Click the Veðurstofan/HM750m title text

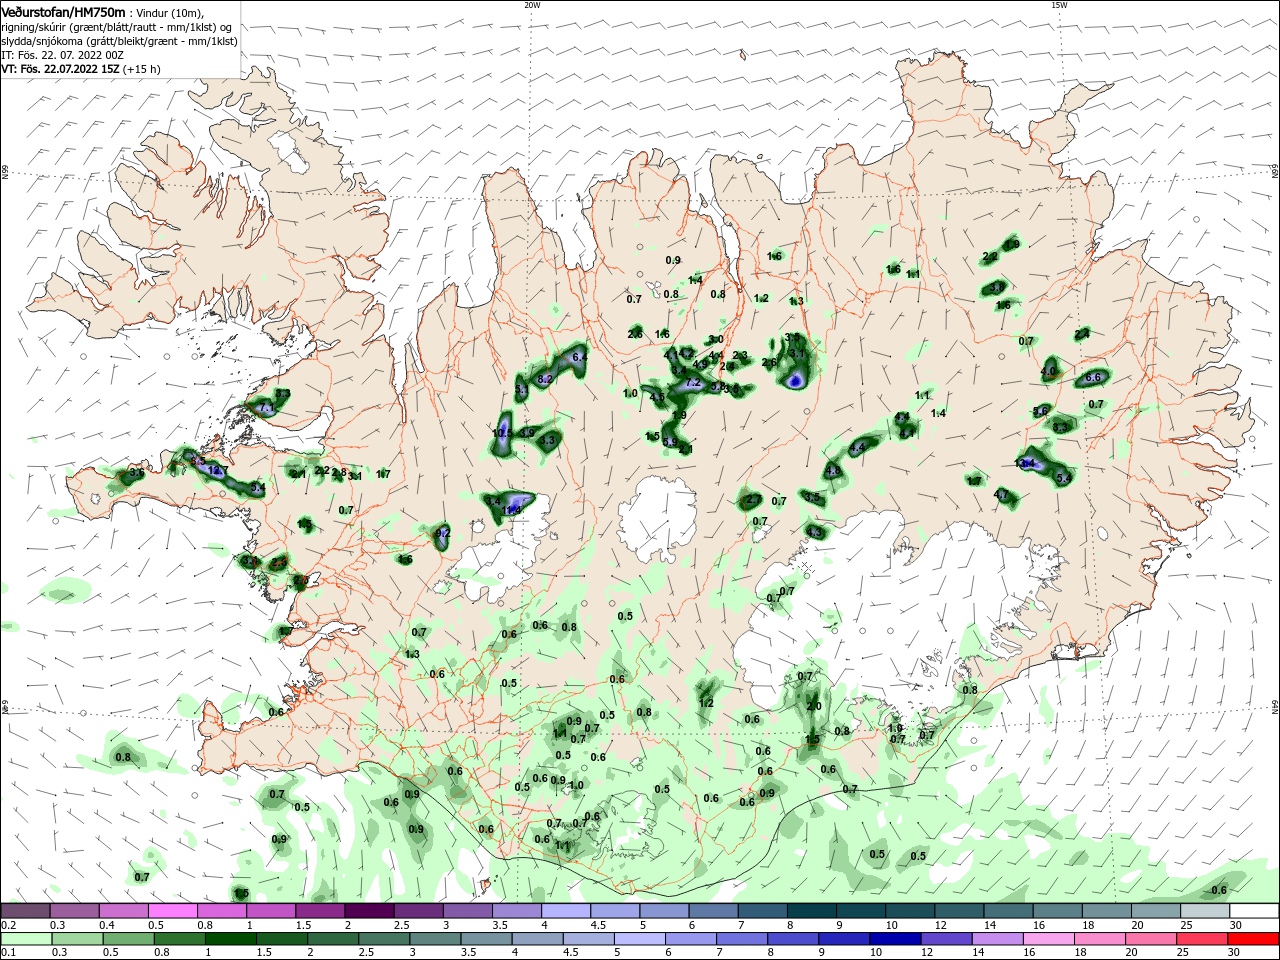63,11
